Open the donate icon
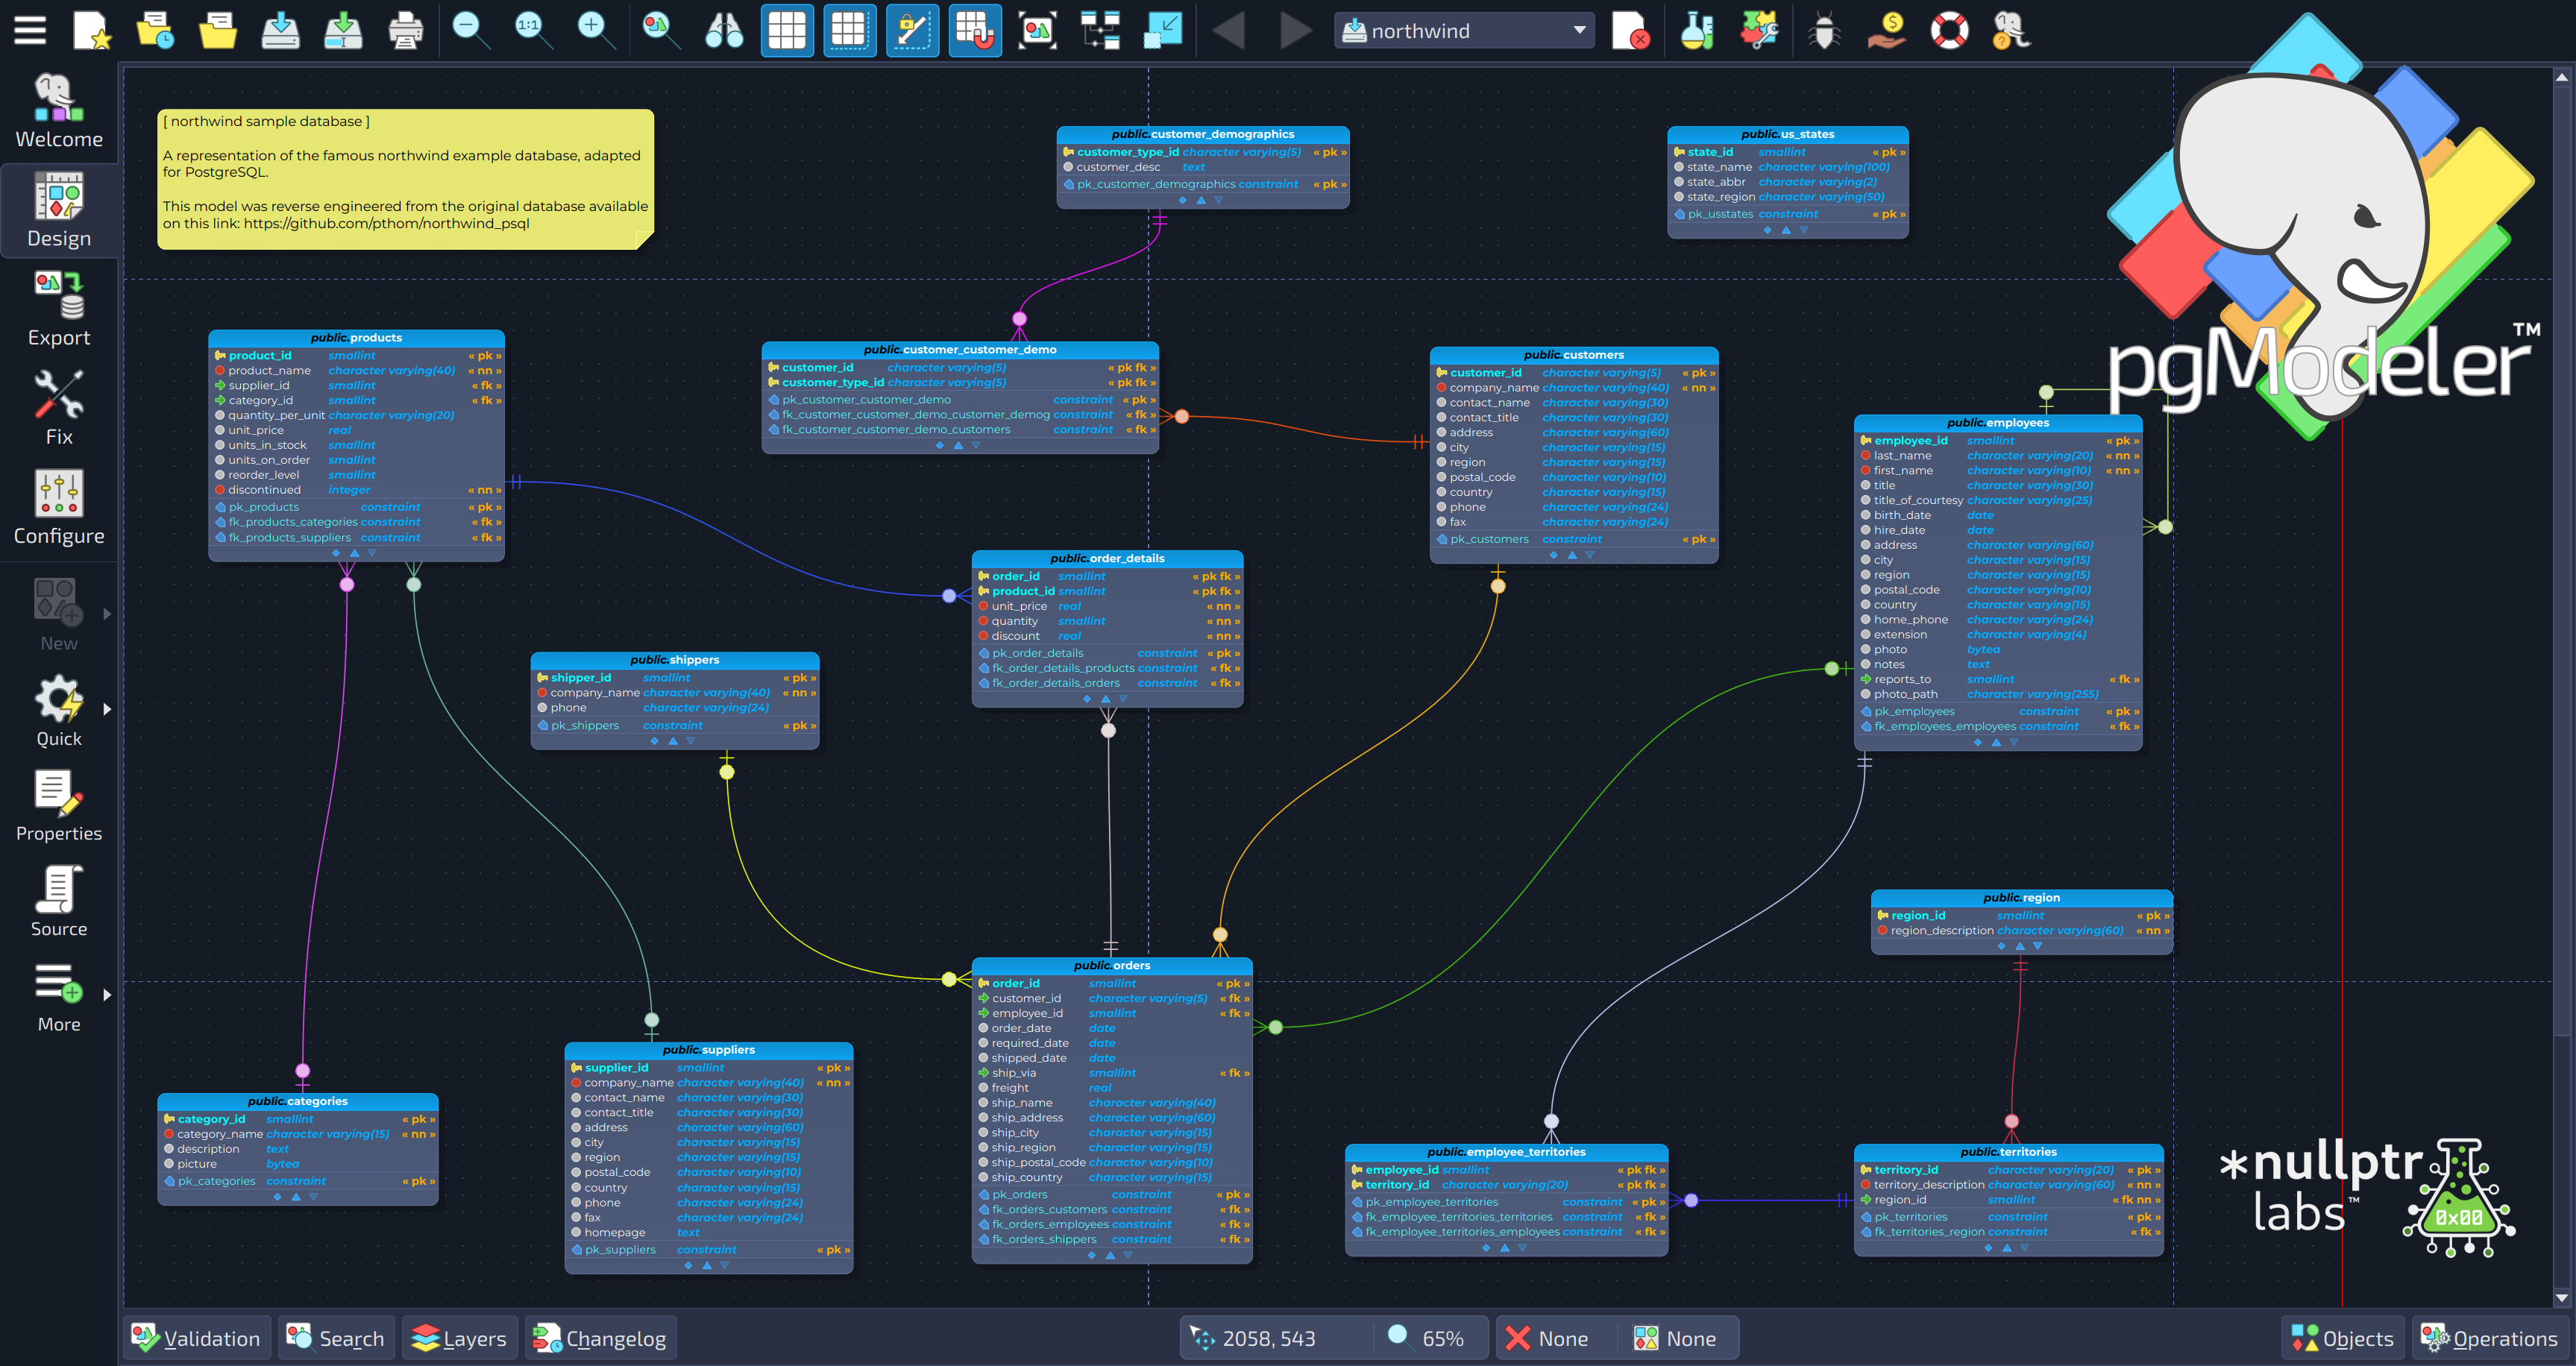 (x=1887, y=30)
